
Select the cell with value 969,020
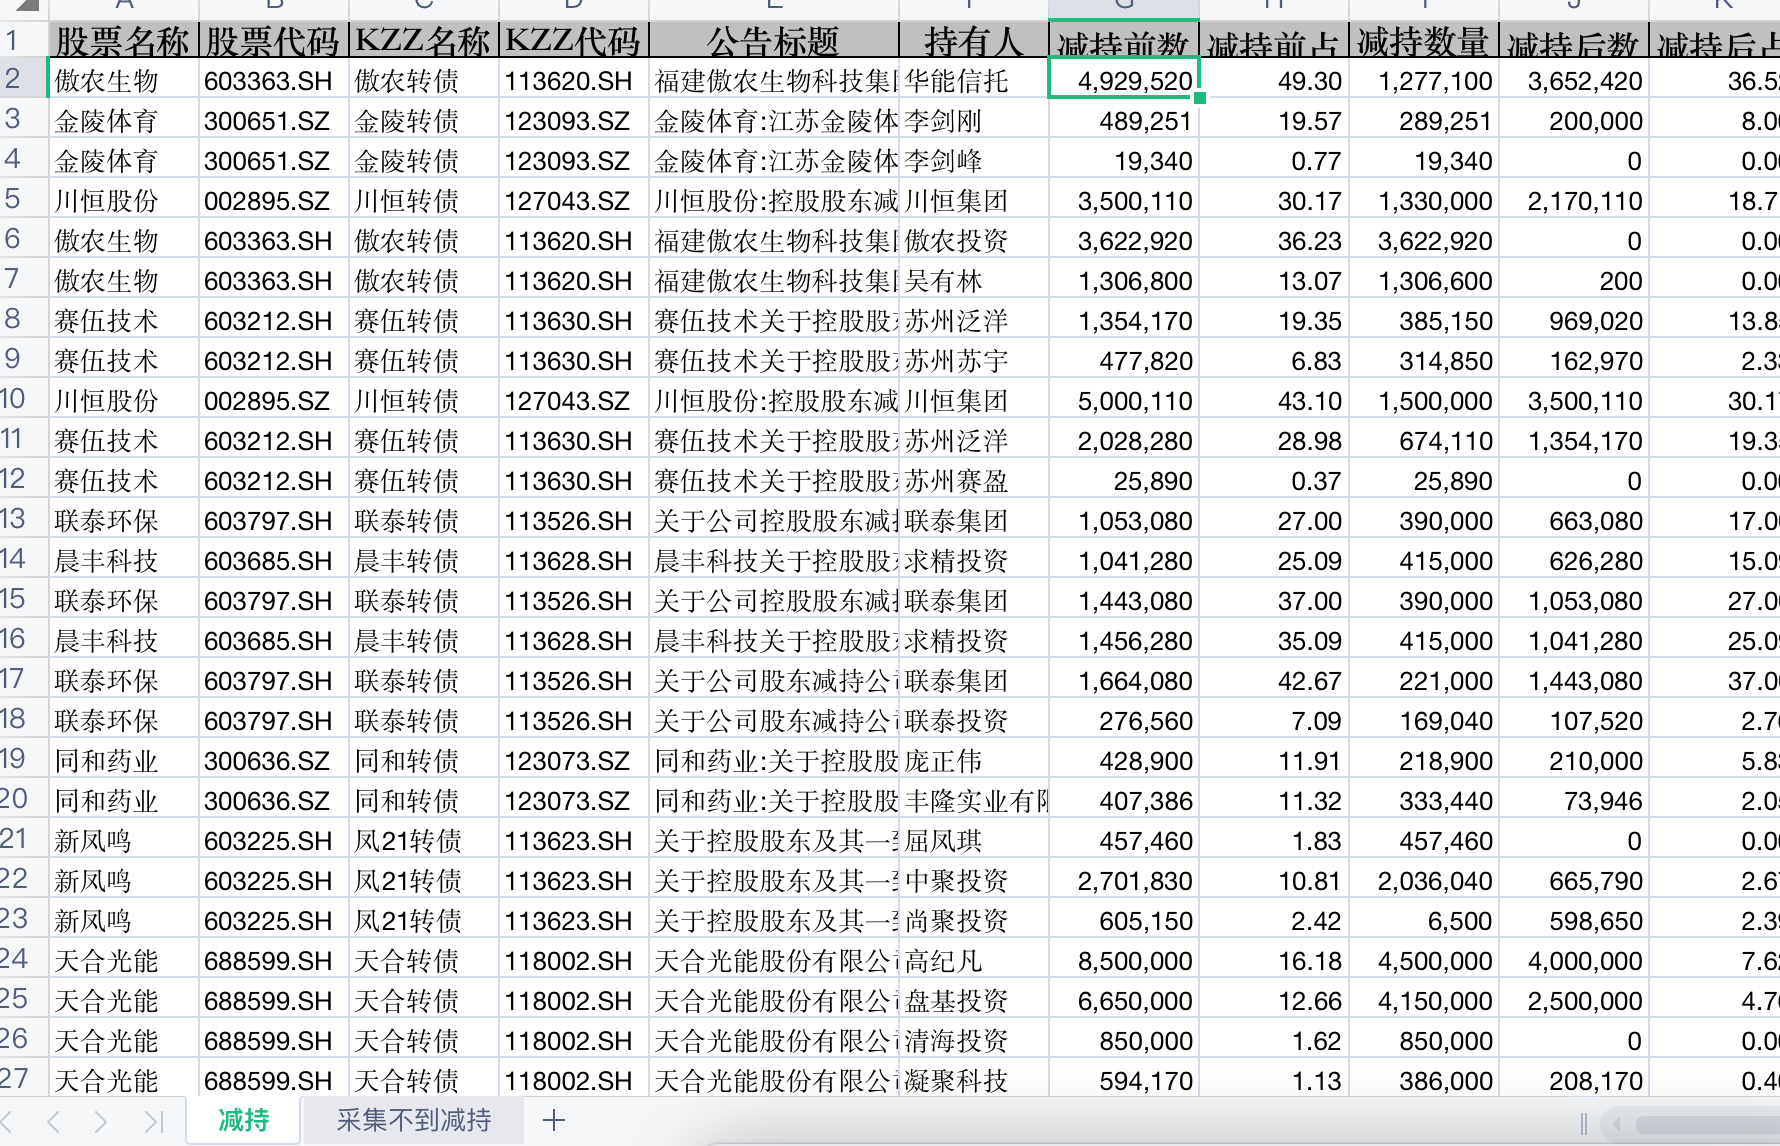[1573, 320]
